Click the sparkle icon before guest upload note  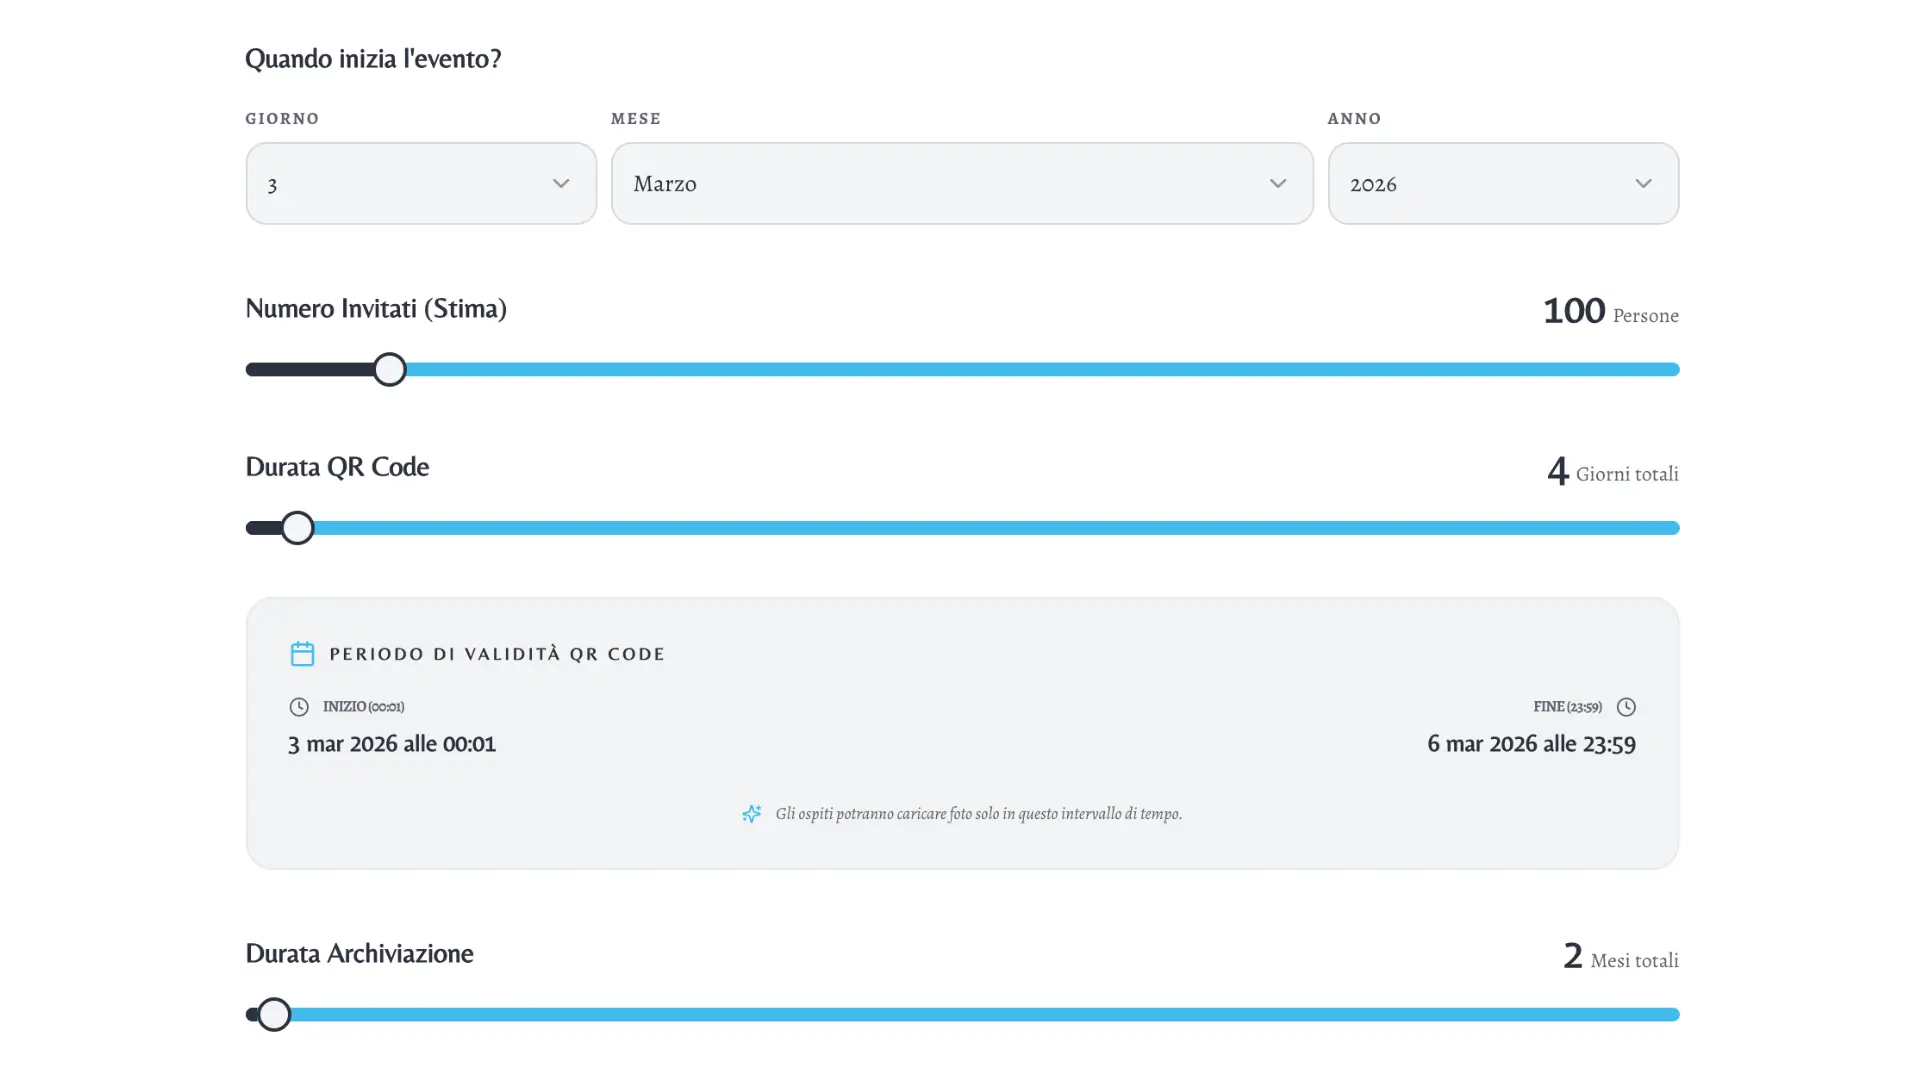(751, 814)
